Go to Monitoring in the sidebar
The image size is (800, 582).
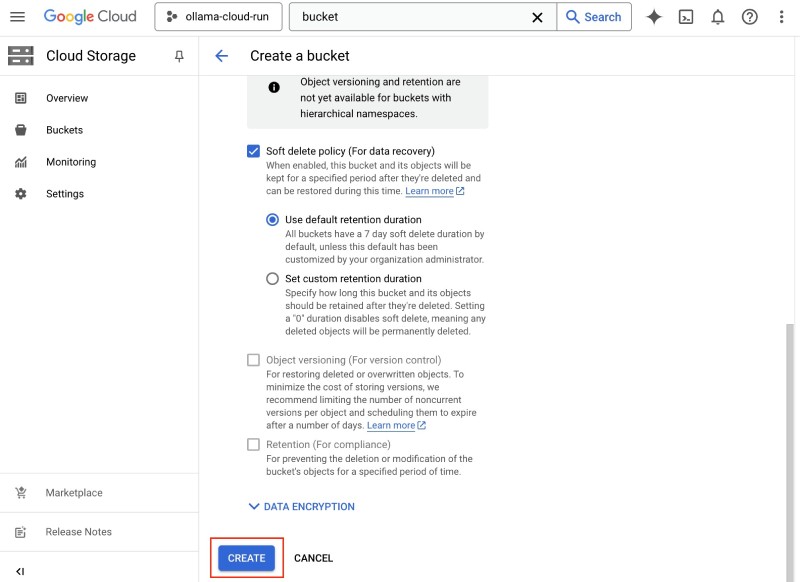pyautogui.click(x=70, y=162)
